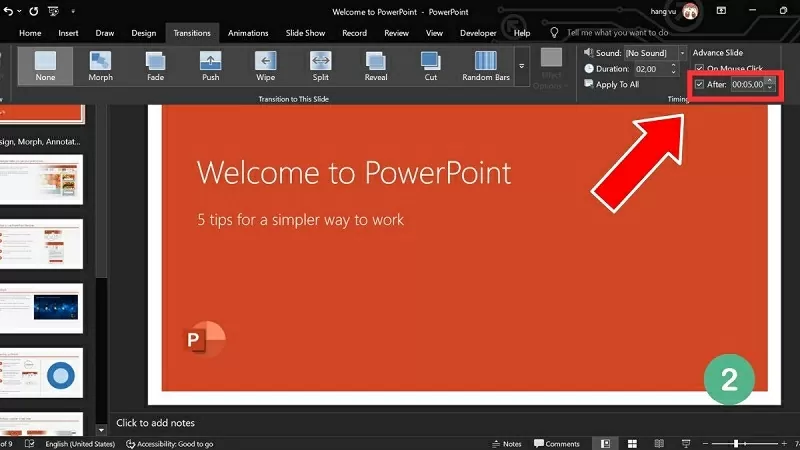Open Comments from the status bar

557,443
